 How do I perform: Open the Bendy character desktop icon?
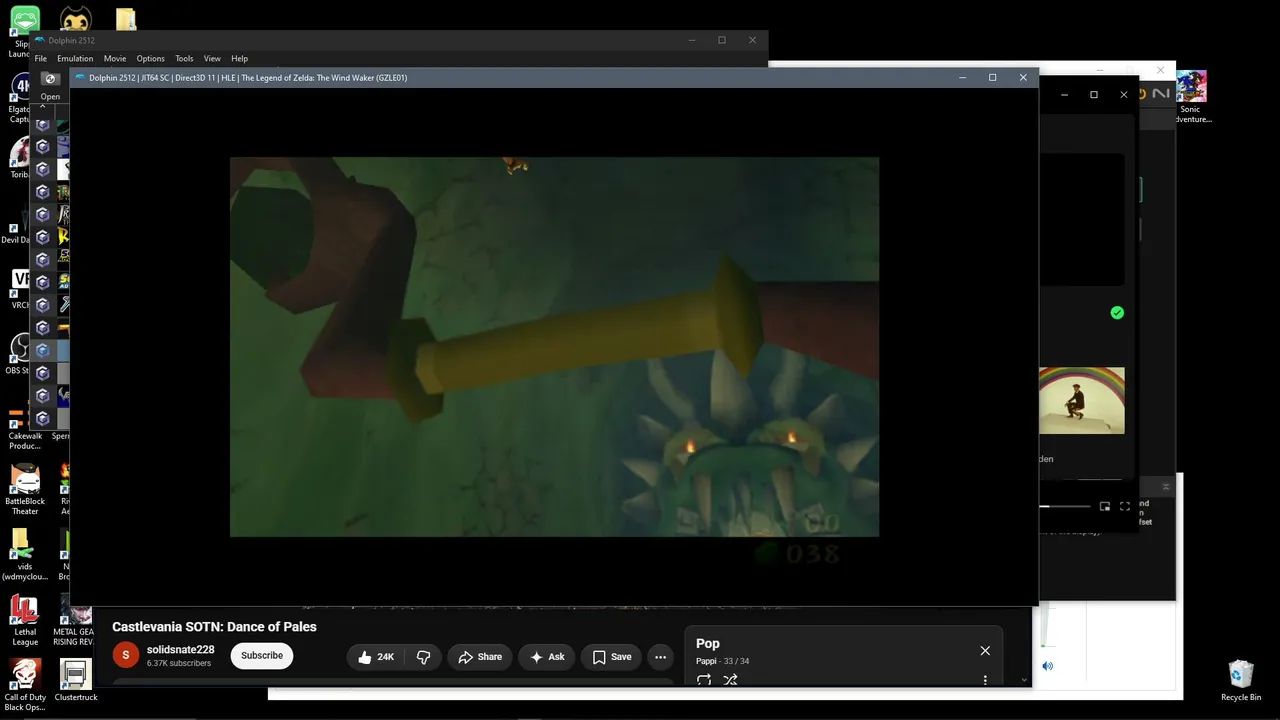(x=76, y=20)
